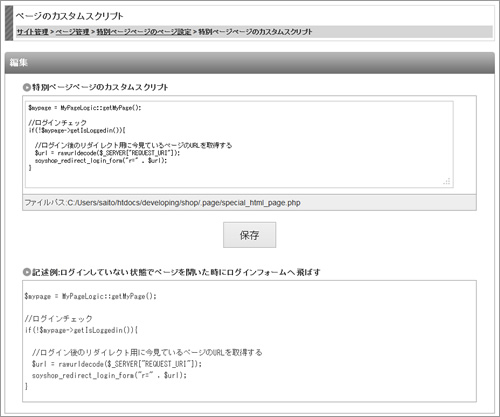
Task: Click the example code sample box
Action: 249,341
